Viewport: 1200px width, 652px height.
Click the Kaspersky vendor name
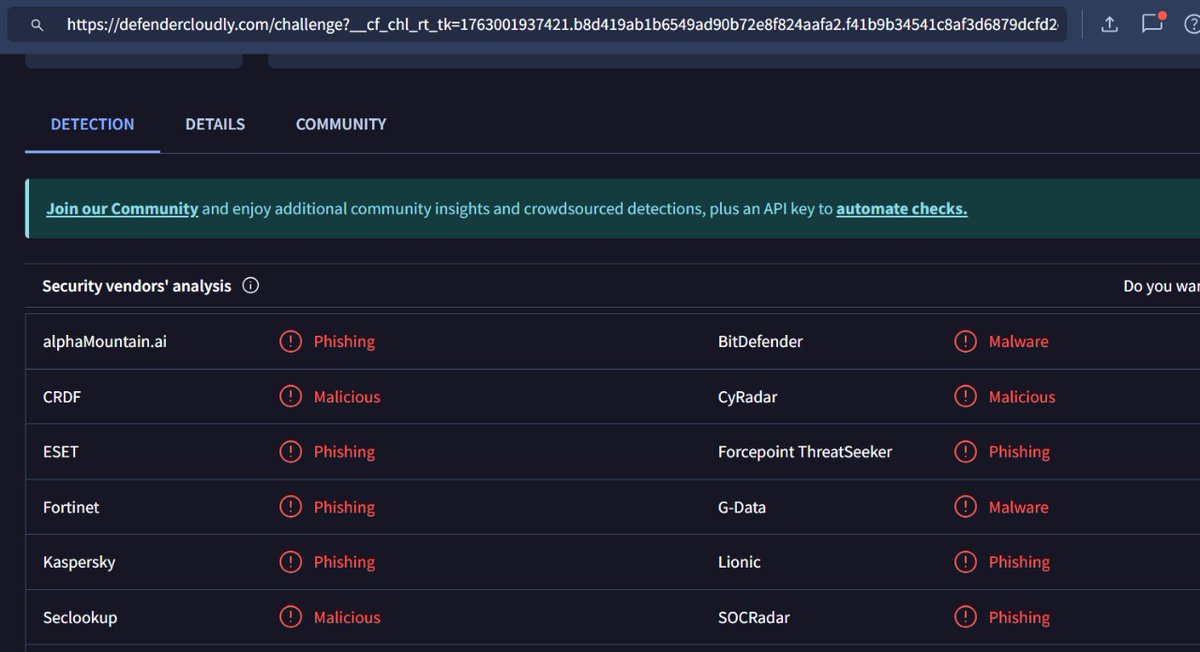pos(79,562)
